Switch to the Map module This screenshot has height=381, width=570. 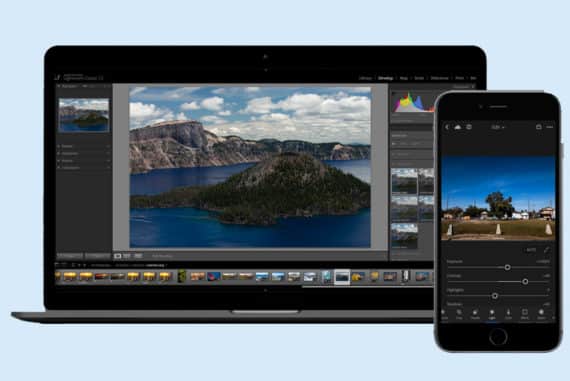(404, 78)
